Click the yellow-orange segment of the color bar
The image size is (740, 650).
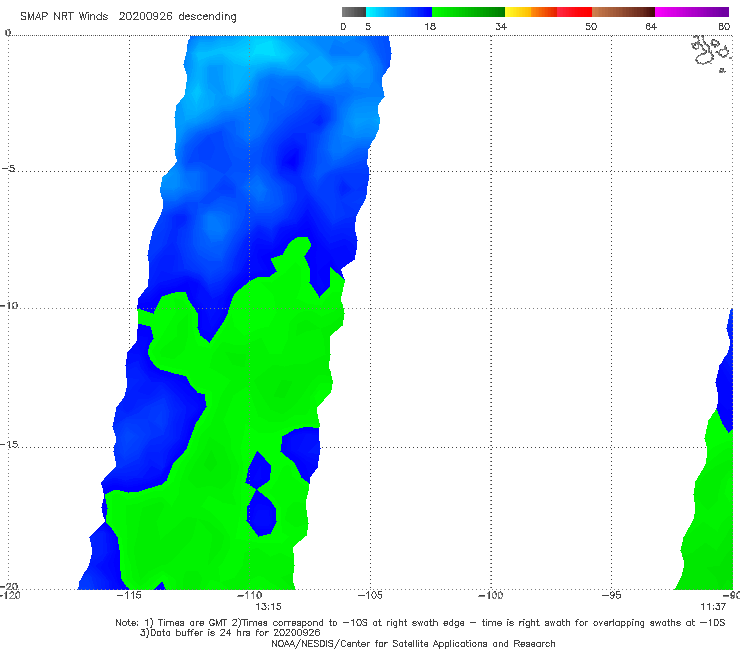point(531,12)
